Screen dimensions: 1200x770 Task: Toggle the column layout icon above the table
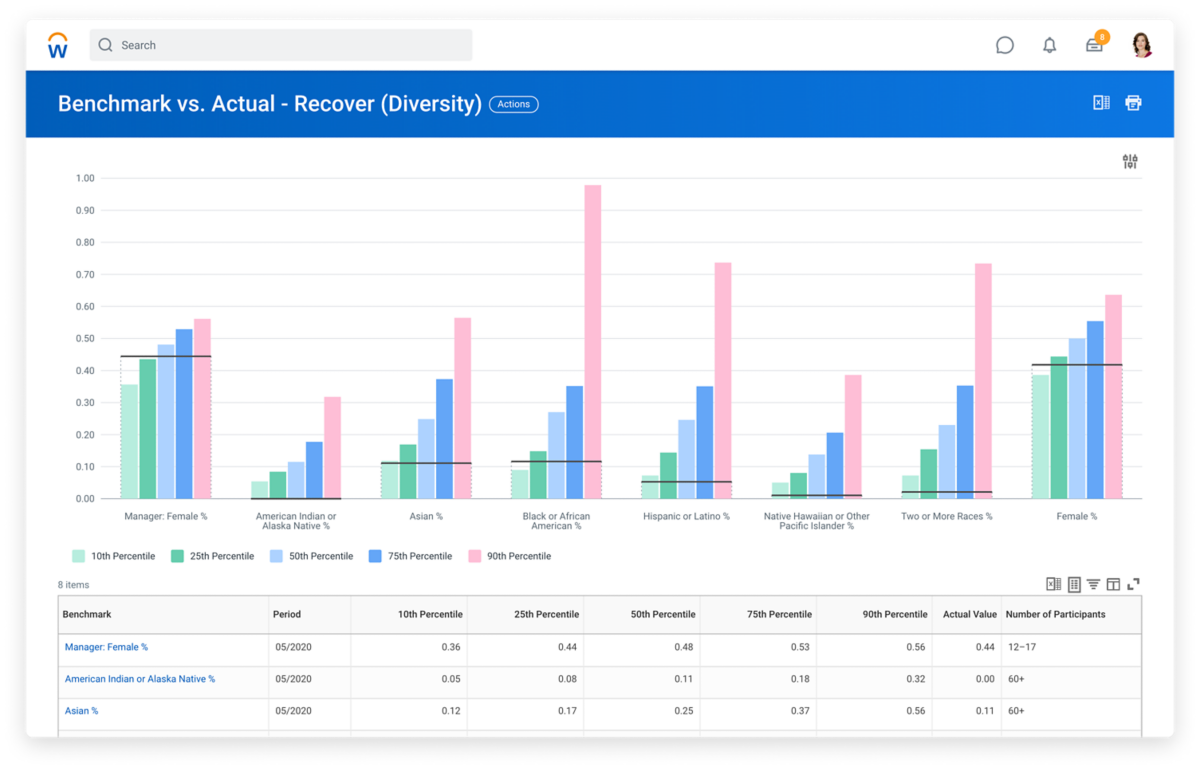(x=1113, y=583)
